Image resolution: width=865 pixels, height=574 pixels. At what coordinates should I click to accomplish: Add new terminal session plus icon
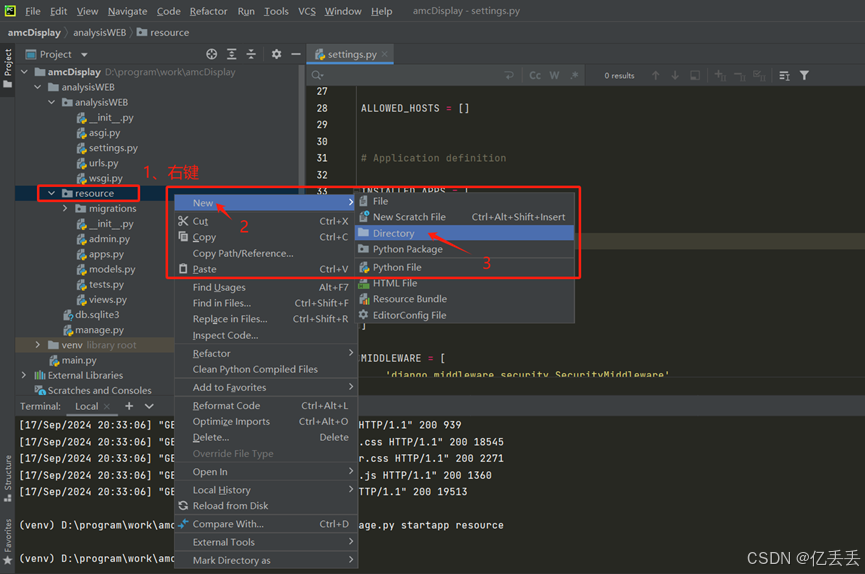129,406
